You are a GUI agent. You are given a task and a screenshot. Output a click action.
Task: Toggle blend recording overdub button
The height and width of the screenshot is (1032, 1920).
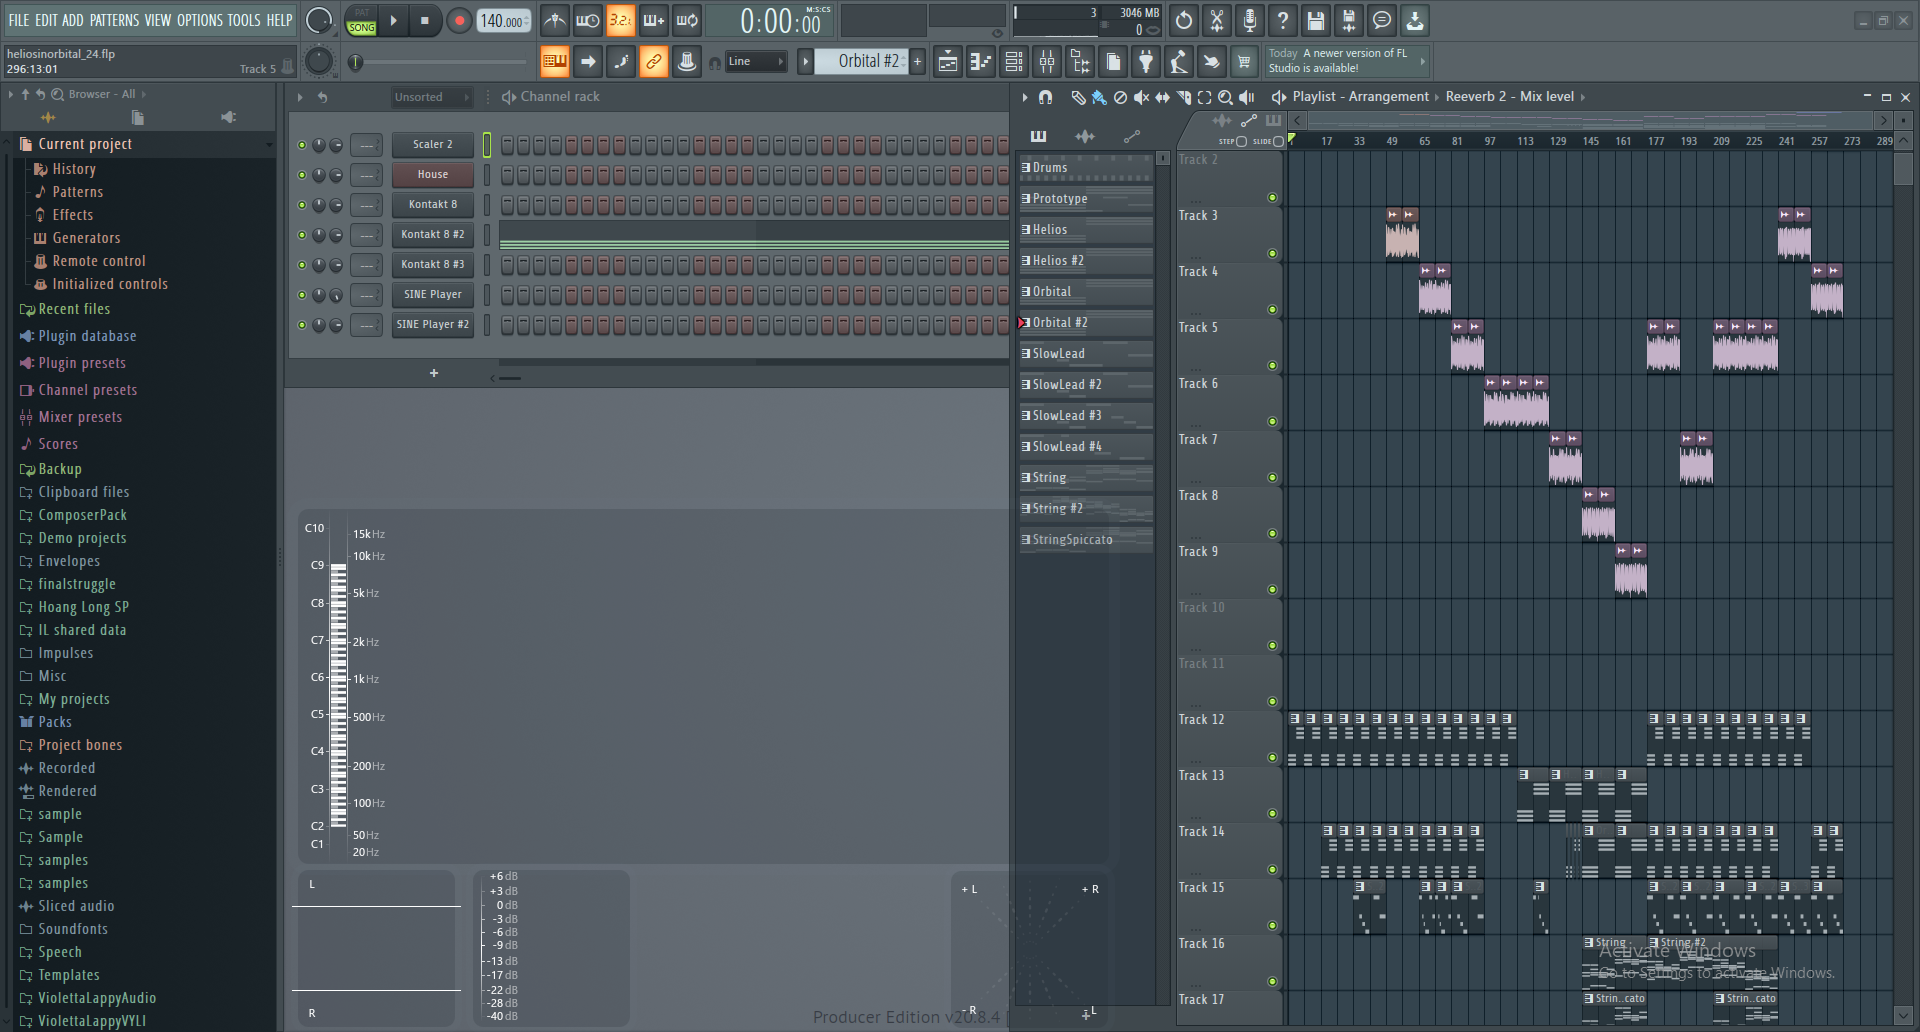pos(654,20)
